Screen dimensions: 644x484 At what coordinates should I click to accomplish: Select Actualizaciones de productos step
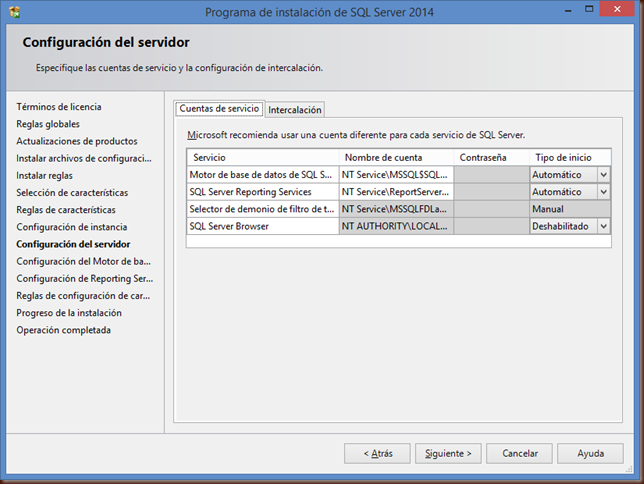point(77,141)
